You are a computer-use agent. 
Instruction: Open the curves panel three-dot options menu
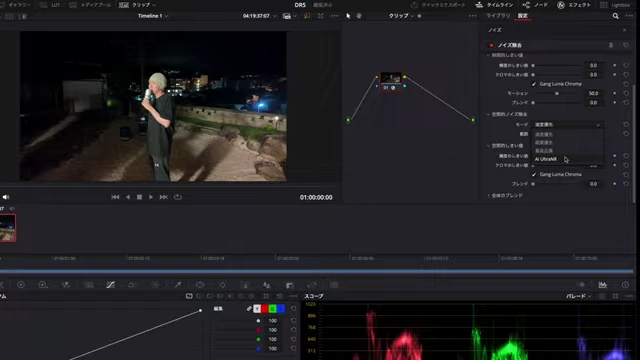[293, 296]
